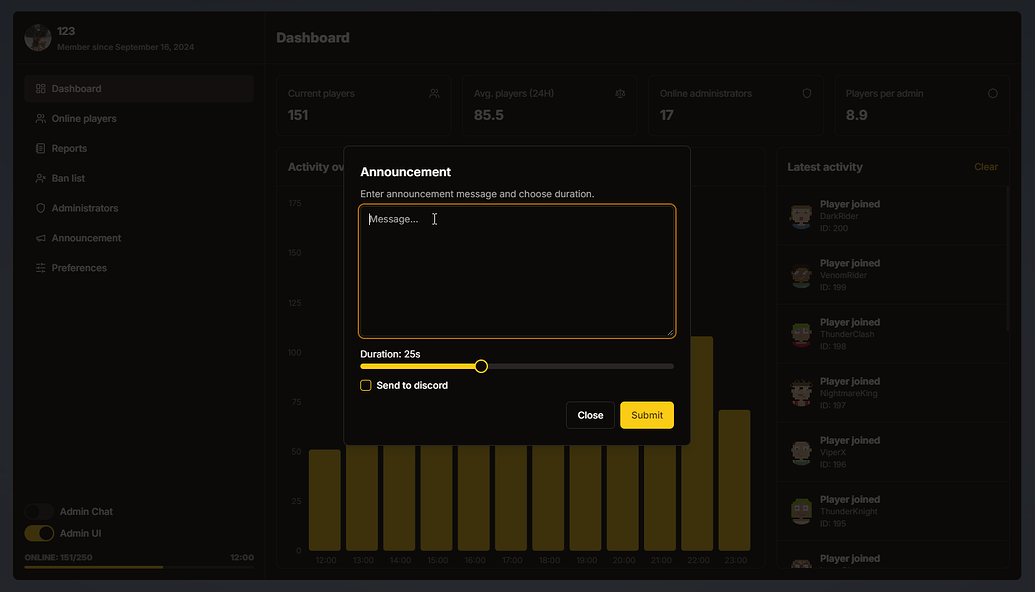Click the Online players sidebar icon

(39, 118)
